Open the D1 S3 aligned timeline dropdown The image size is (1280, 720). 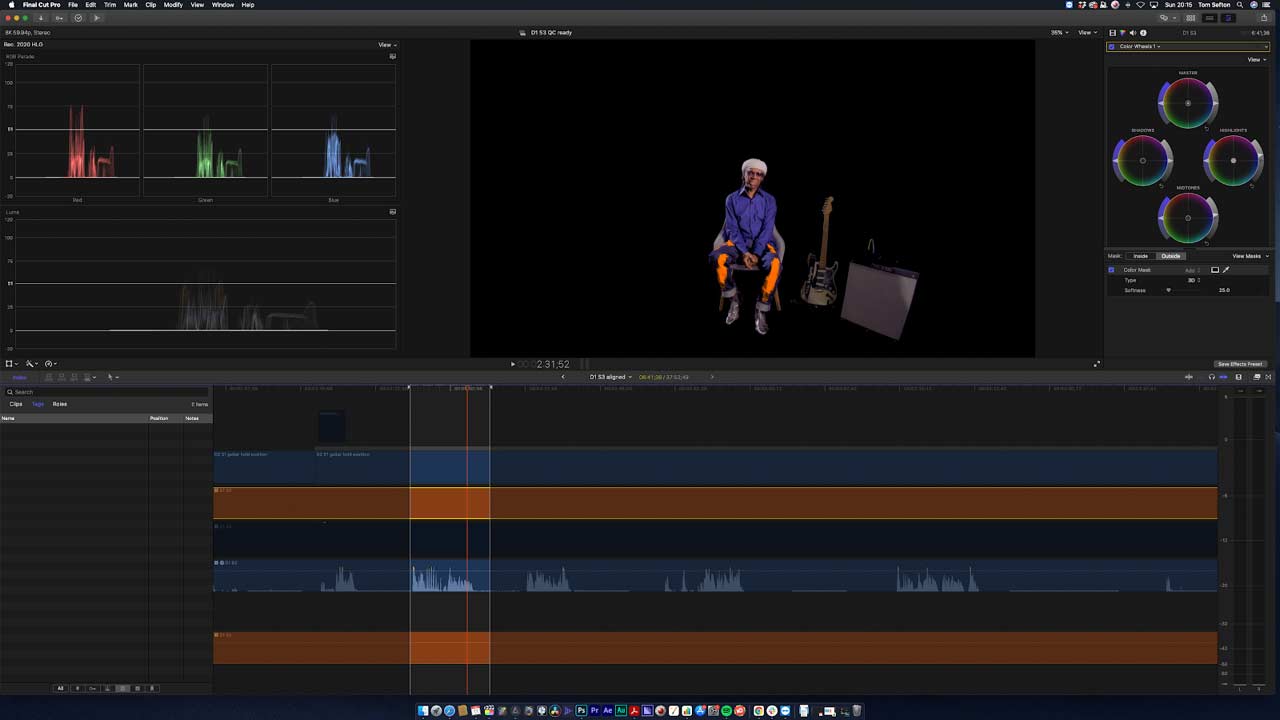[610, 377]
